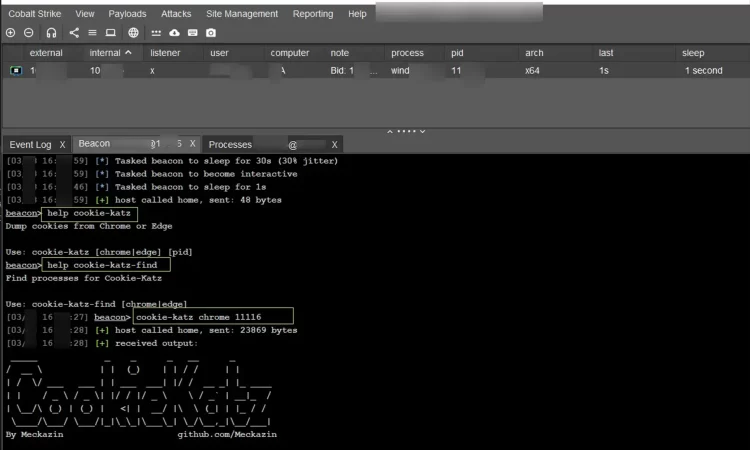Click 'Use: cookie-katz [chrome|edge] [pid]' line
The height and width of the screenshot is (450, 750).
[x=99, y=252]
